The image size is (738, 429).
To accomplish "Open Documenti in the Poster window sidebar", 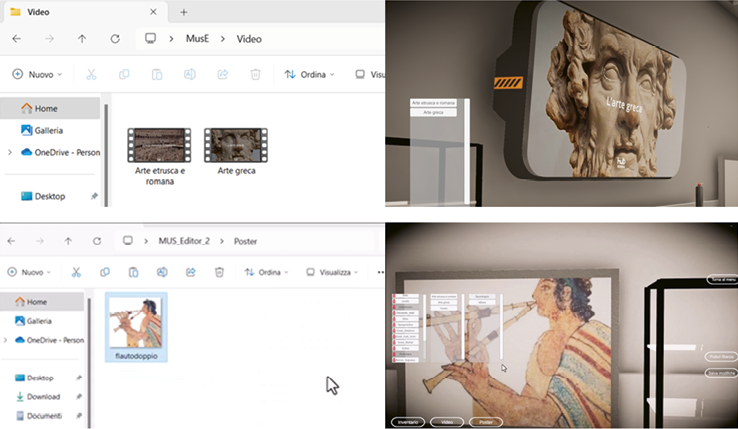I will (x=41, y=416).
